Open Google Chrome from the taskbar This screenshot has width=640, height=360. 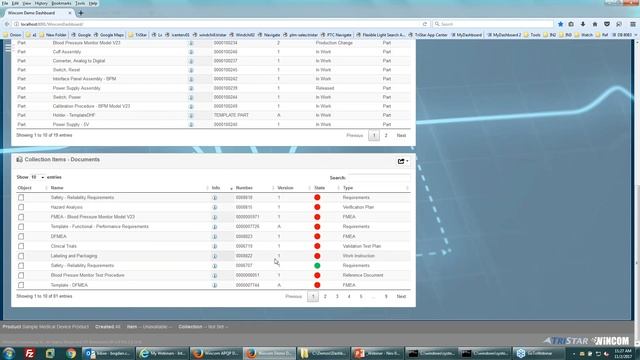[x=71, y=353]
